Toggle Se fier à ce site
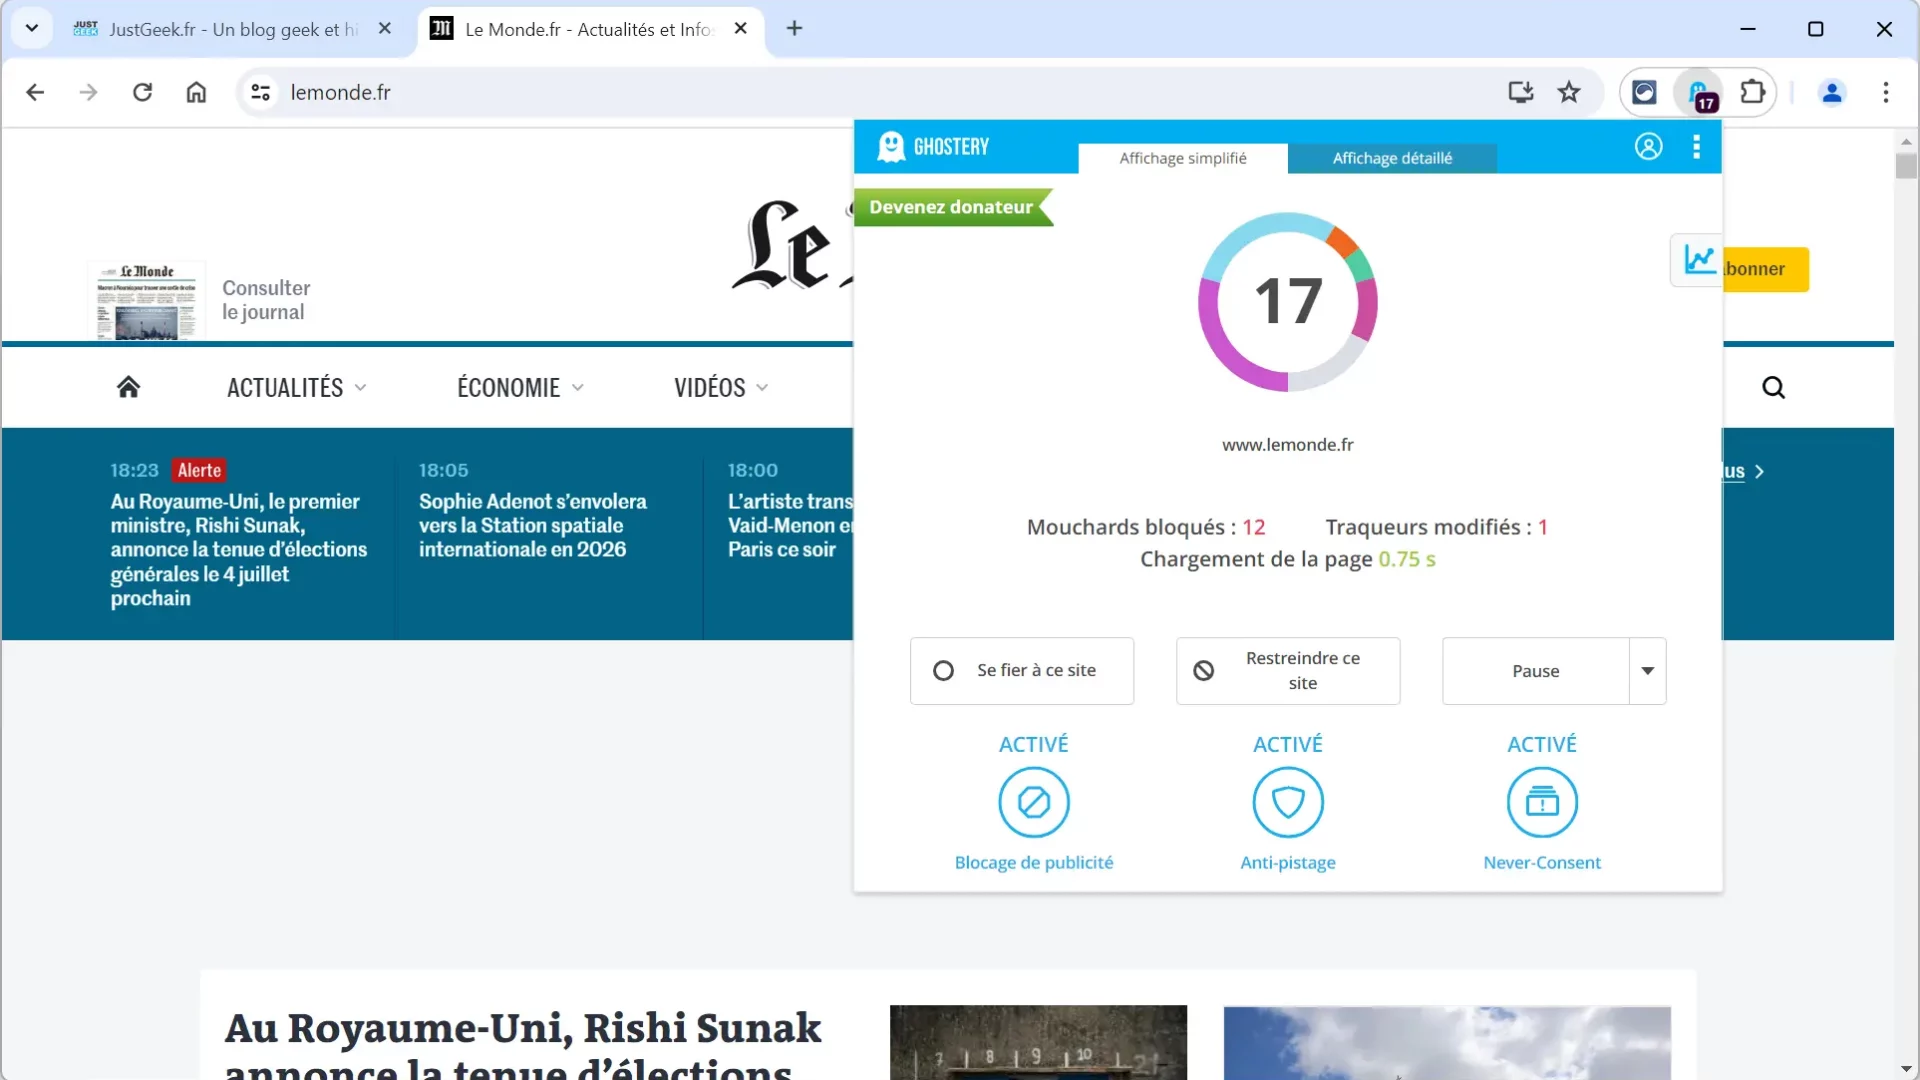 pyautogui.click(x=1022, y=671)
